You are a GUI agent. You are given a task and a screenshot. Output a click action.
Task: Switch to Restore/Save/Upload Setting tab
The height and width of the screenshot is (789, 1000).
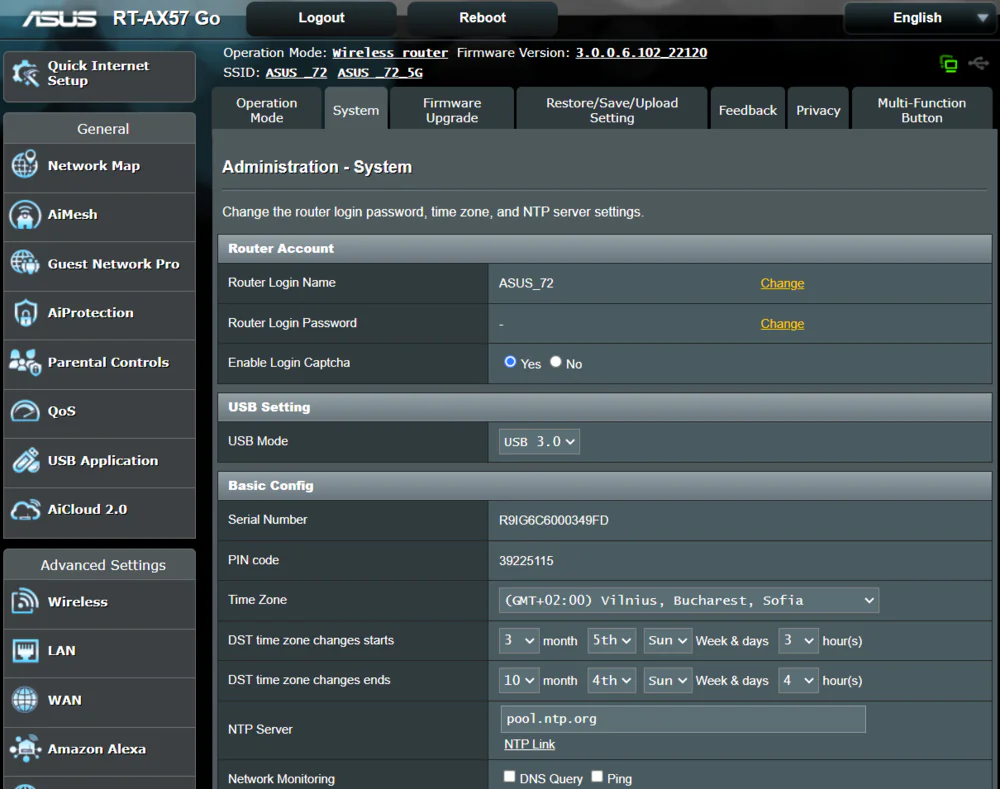(612, 110)
